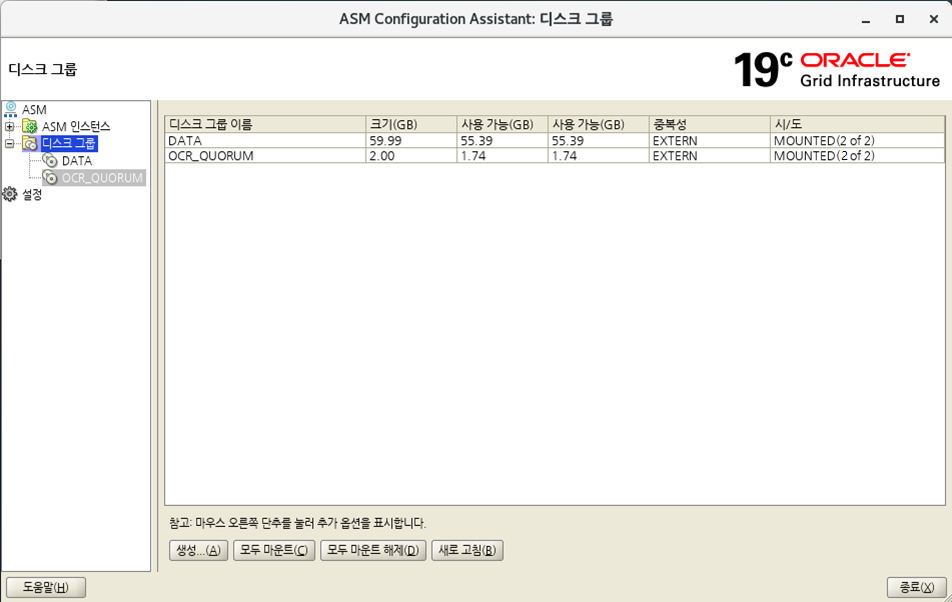Collapse the 디스크 그룹 tree node
This screenshot has height=602, width=952.
coord(10,143)
